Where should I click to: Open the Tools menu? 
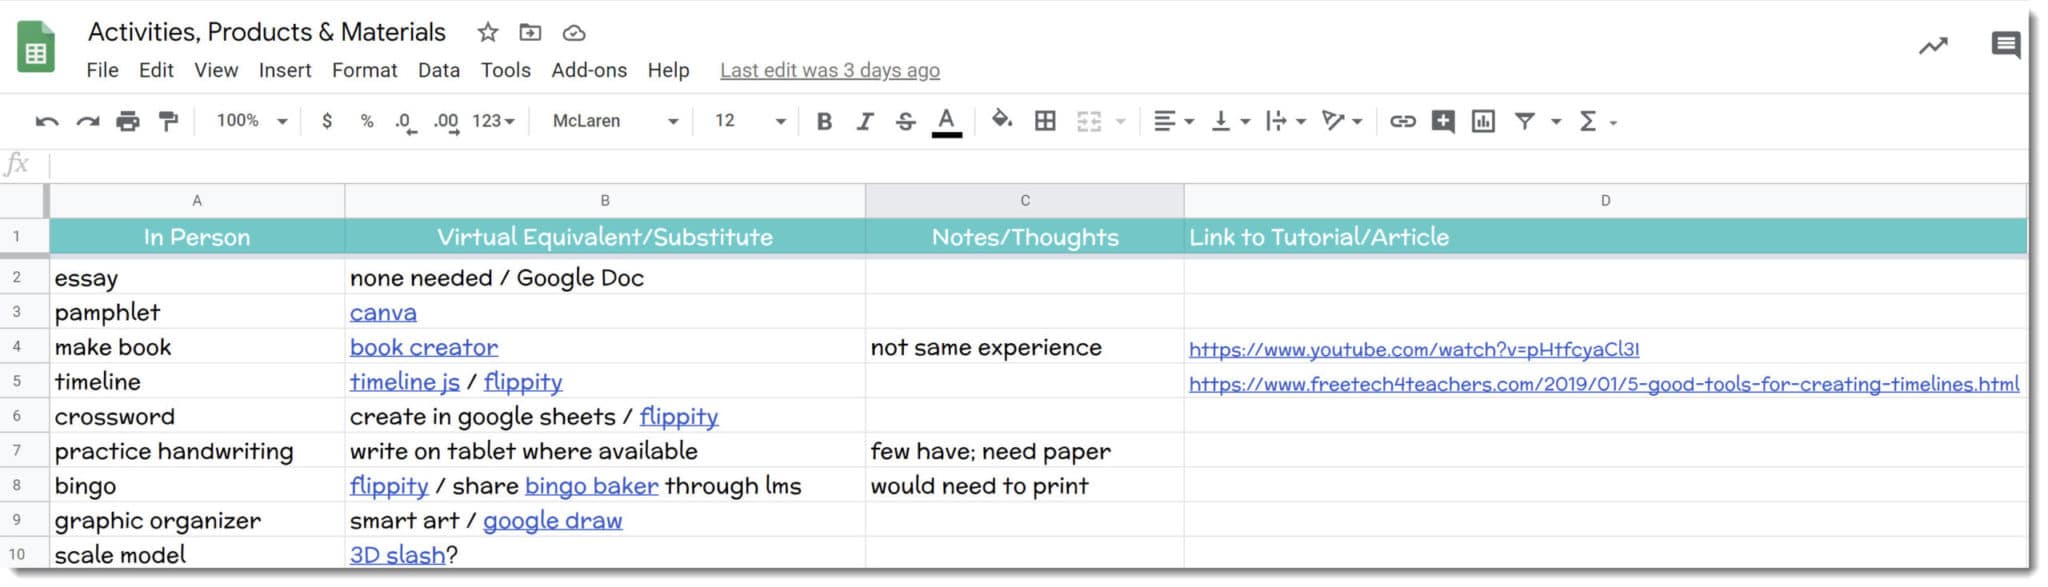(505, 70)
